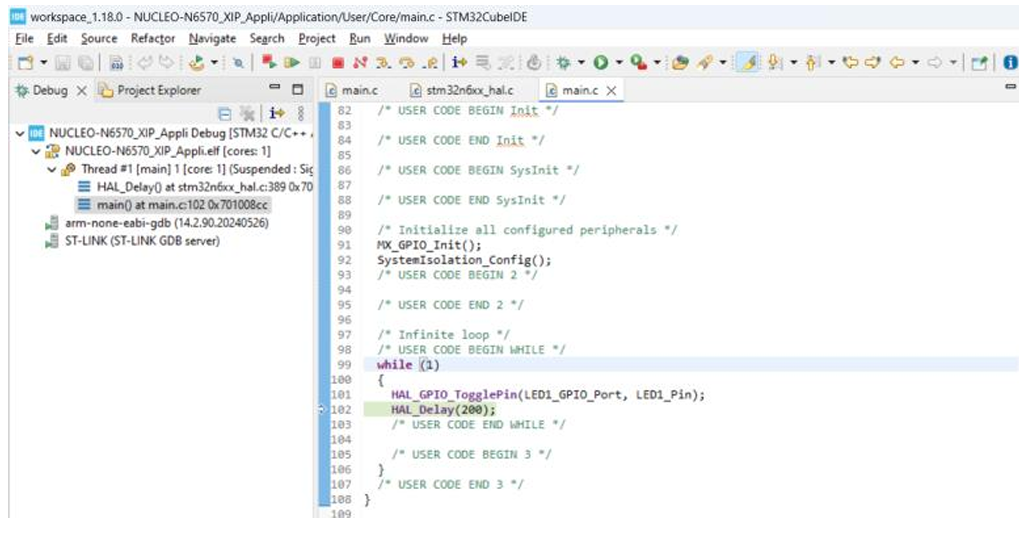Viewport: 1032px width, 537px height.
Task: Click the Last Edit Location arrow icon
Action: point(850,63)
